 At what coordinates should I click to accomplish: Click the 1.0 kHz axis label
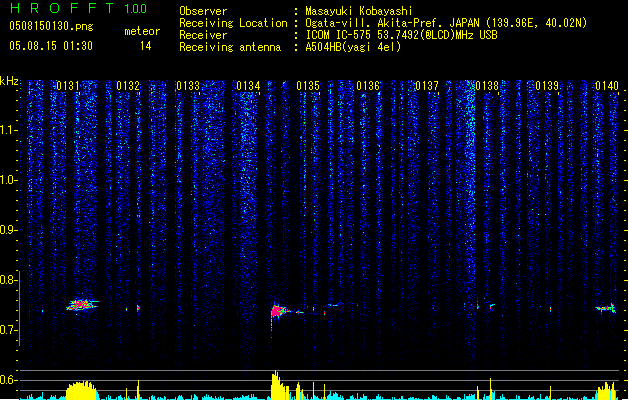click(x=9, y=180)
